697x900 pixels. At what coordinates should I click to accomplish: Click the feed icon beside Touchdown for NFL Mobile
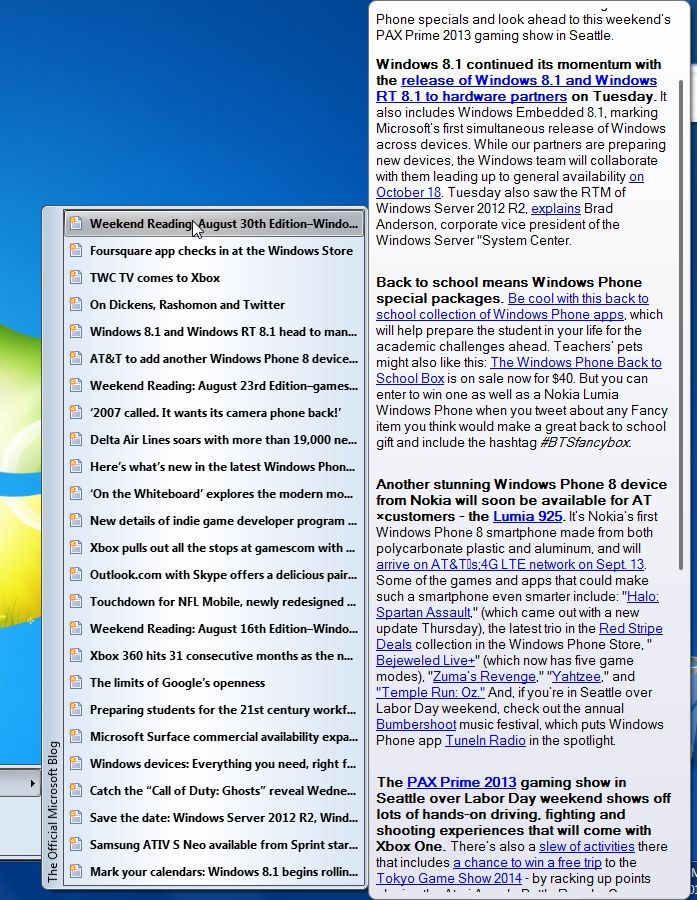pyautogui.click(x=76, y=601)
